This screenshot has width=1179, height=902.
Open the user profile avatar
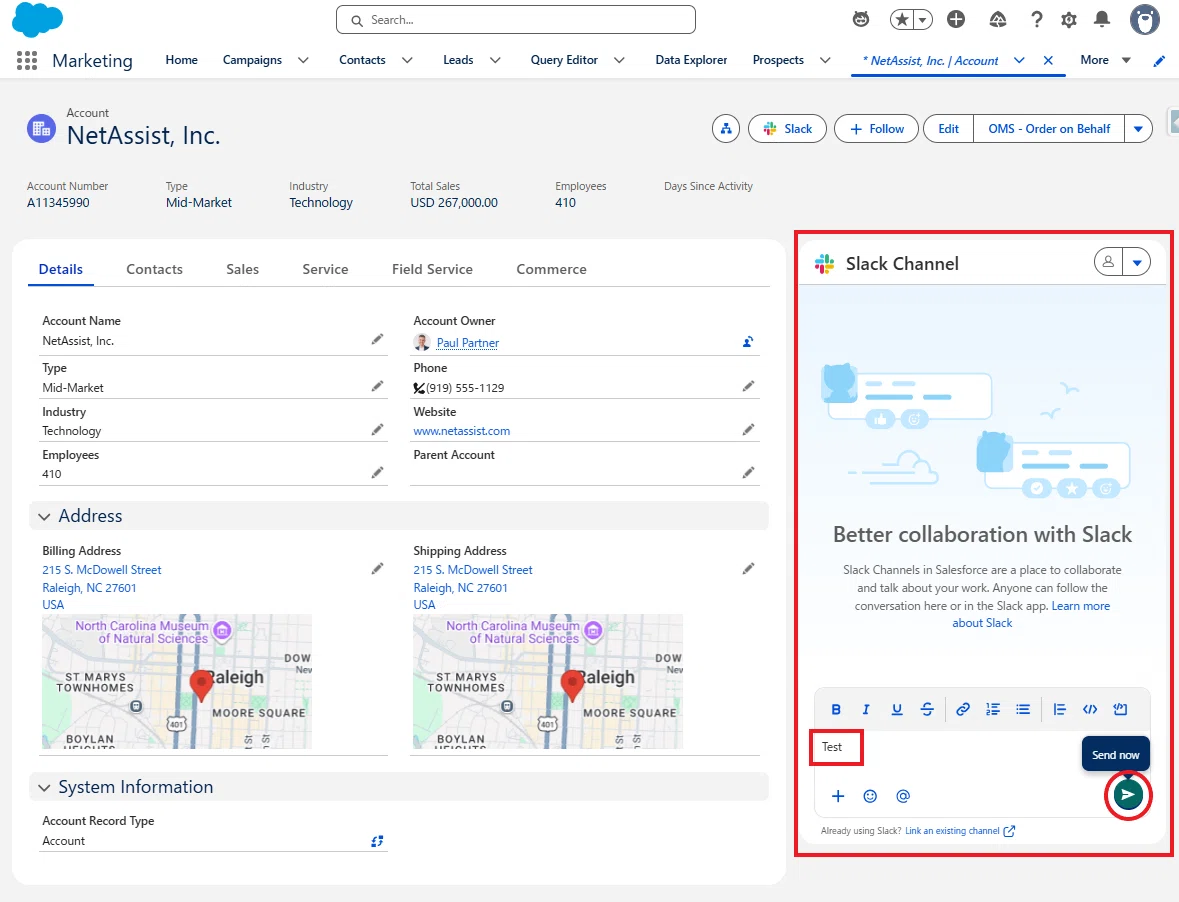(1144, 20)
